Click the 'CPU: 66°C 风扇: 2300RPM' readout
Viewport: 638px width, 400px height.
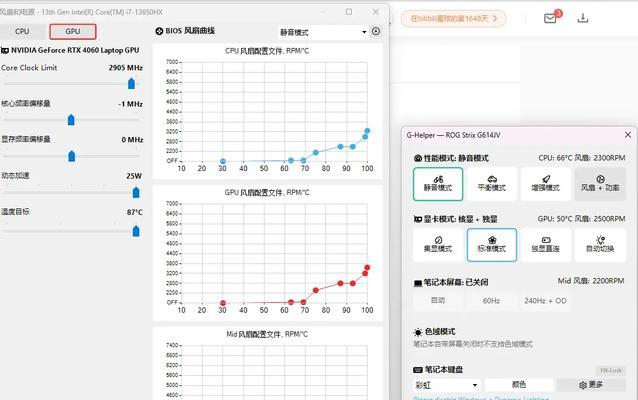pos(581,158)
